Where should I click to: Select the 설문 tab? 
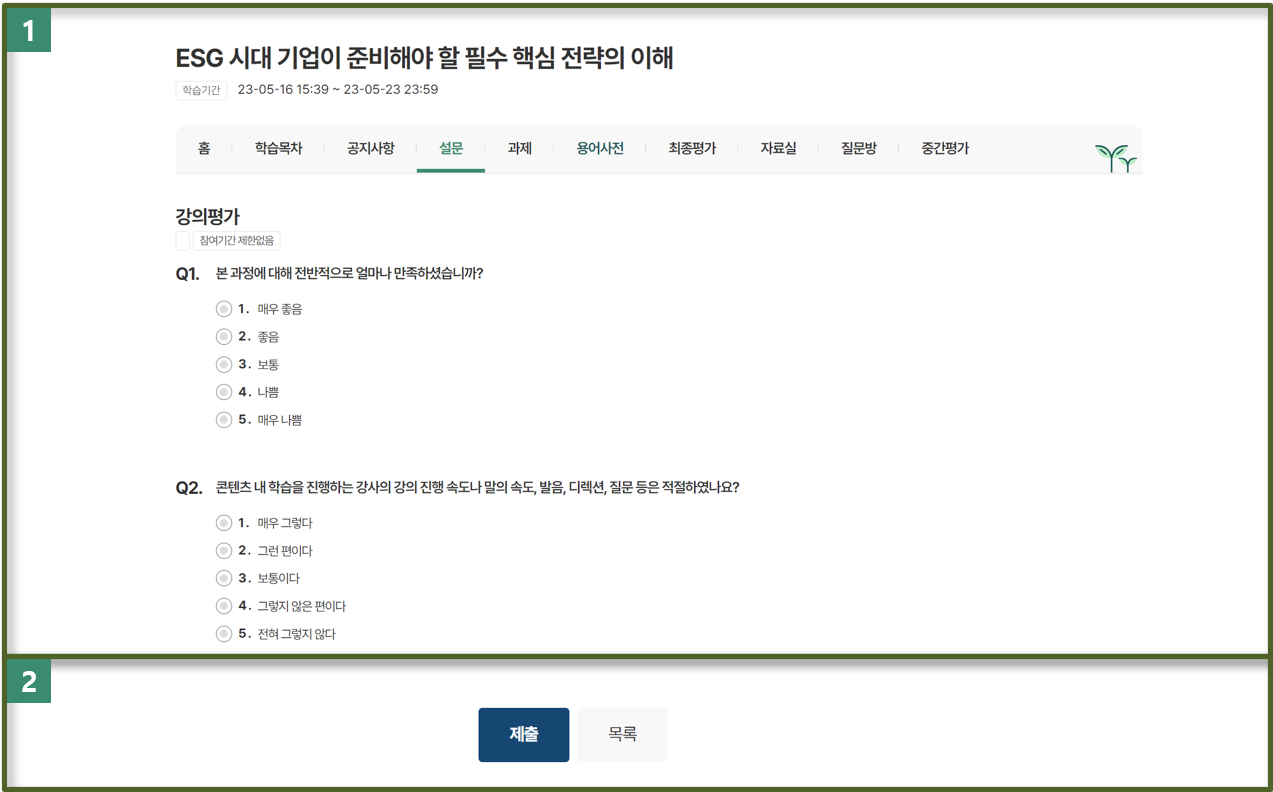pyautogui.click(x=451, y=148)
